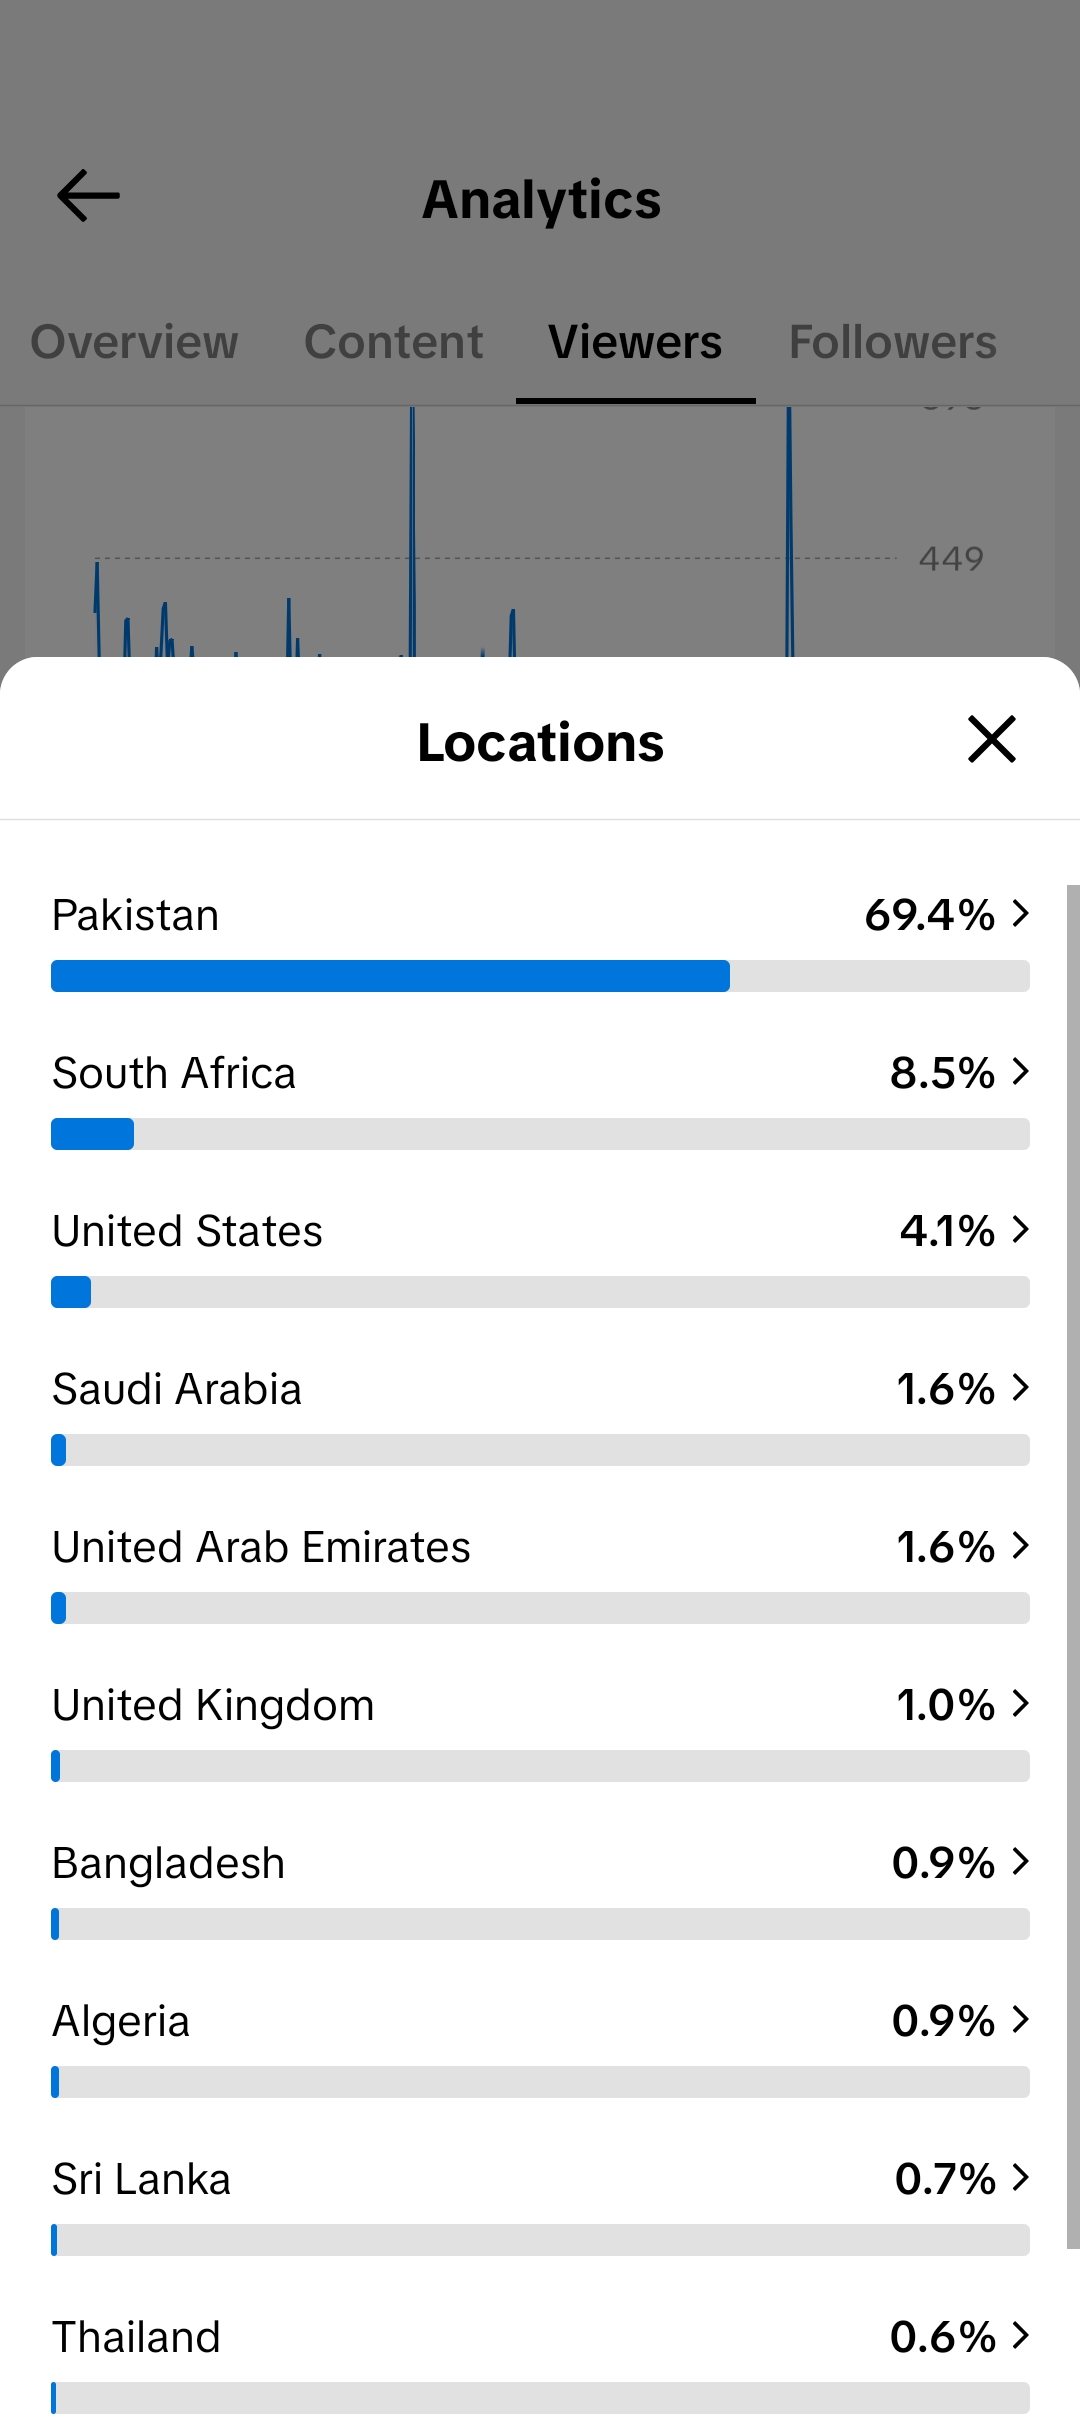
Task: Select the Bangladesh row label
Action: pos(168,1864)
